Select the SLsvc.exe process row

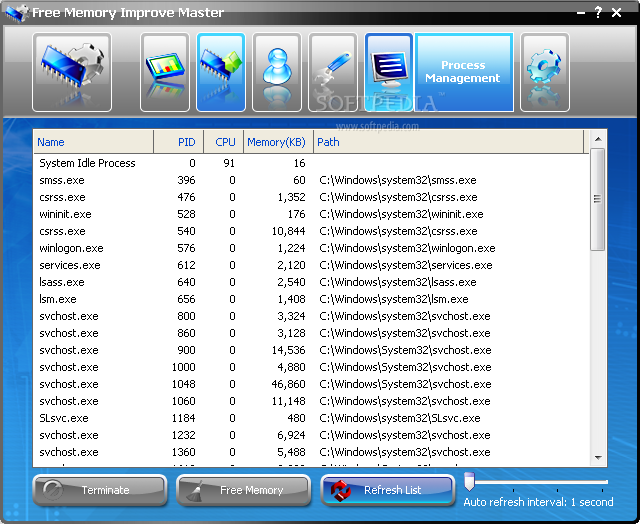coord(312,418)
